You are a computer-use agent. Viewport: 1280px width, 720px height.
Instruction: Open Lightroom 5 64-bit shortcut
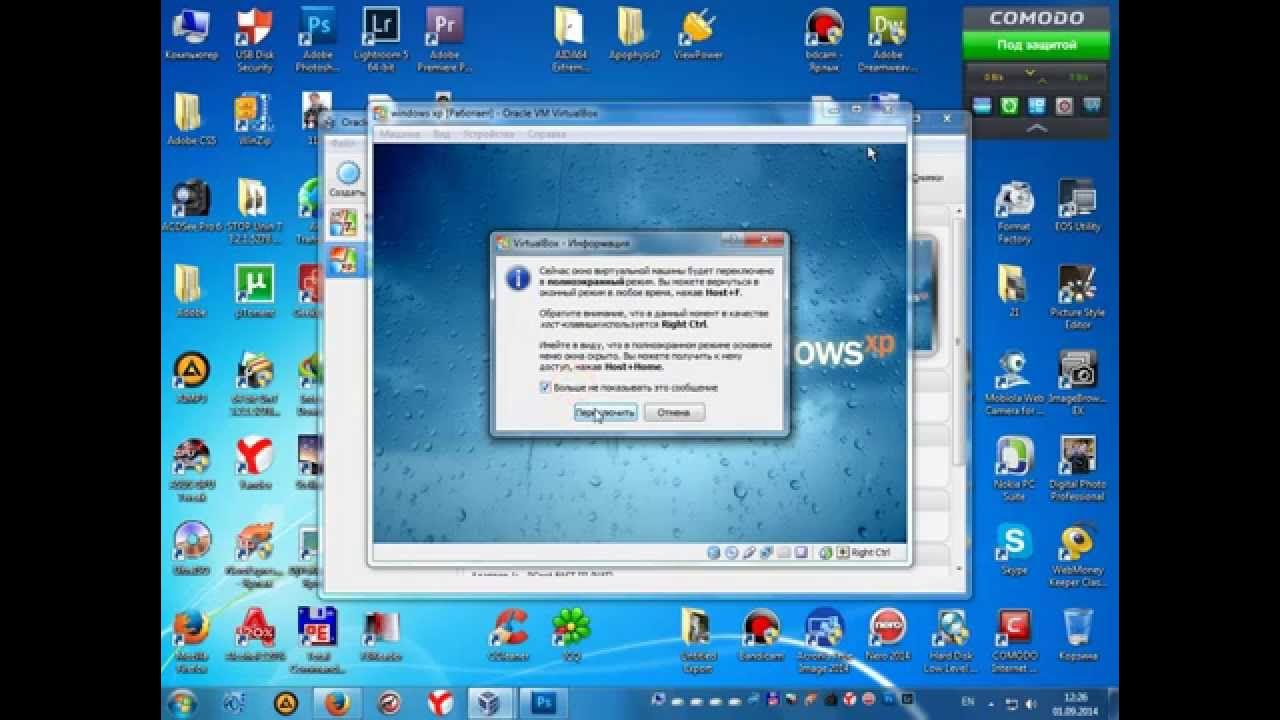click(381, 40)
